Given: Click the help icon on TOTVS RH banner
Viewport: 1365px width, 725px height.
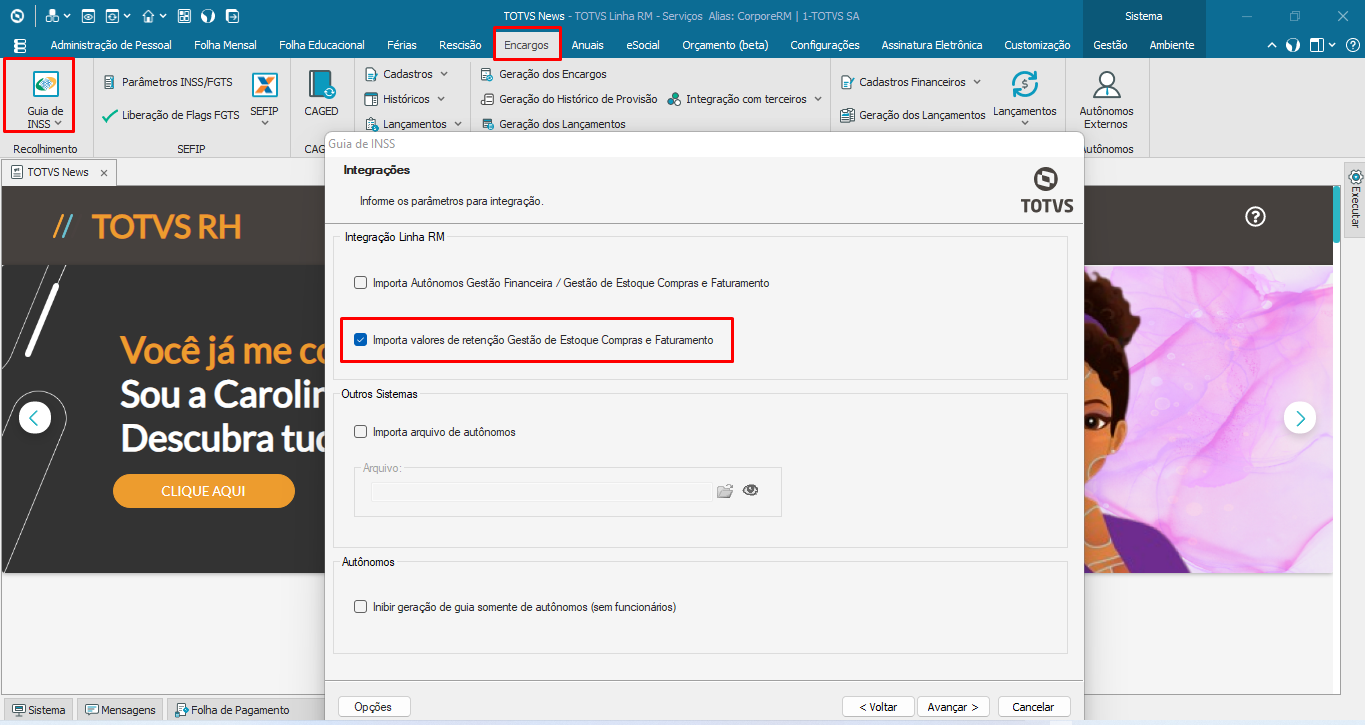Looking at the screenshot, I should 1256,216.
